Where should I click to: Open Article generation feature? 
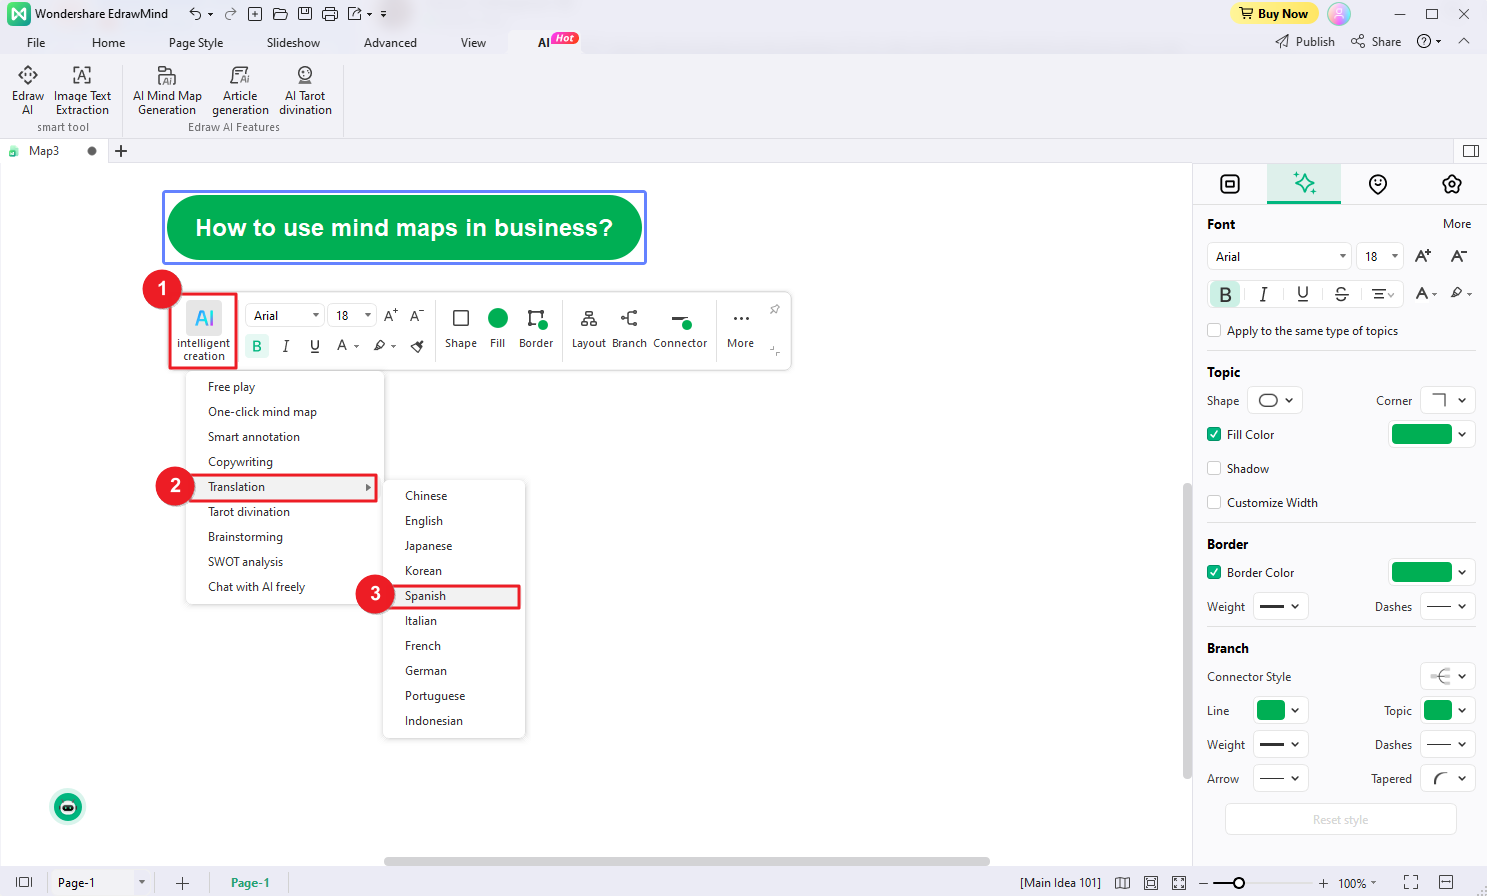click(x=240, y=90)
